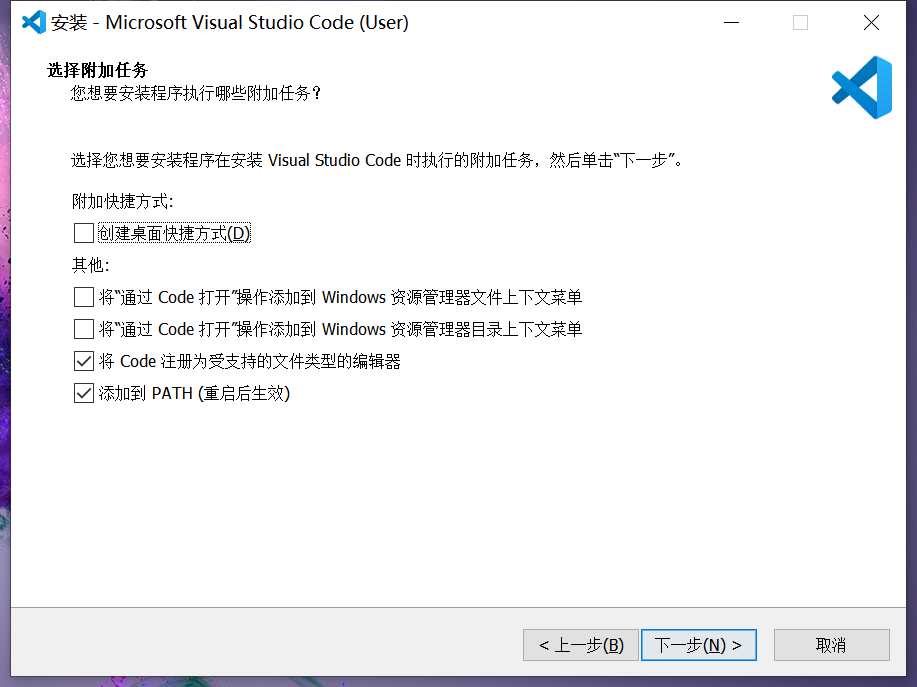Image resolution: width=917 pixels, height=687 pixels.
Task: Click the VS Code icon in title bar
Action: (x=29, y=21)
